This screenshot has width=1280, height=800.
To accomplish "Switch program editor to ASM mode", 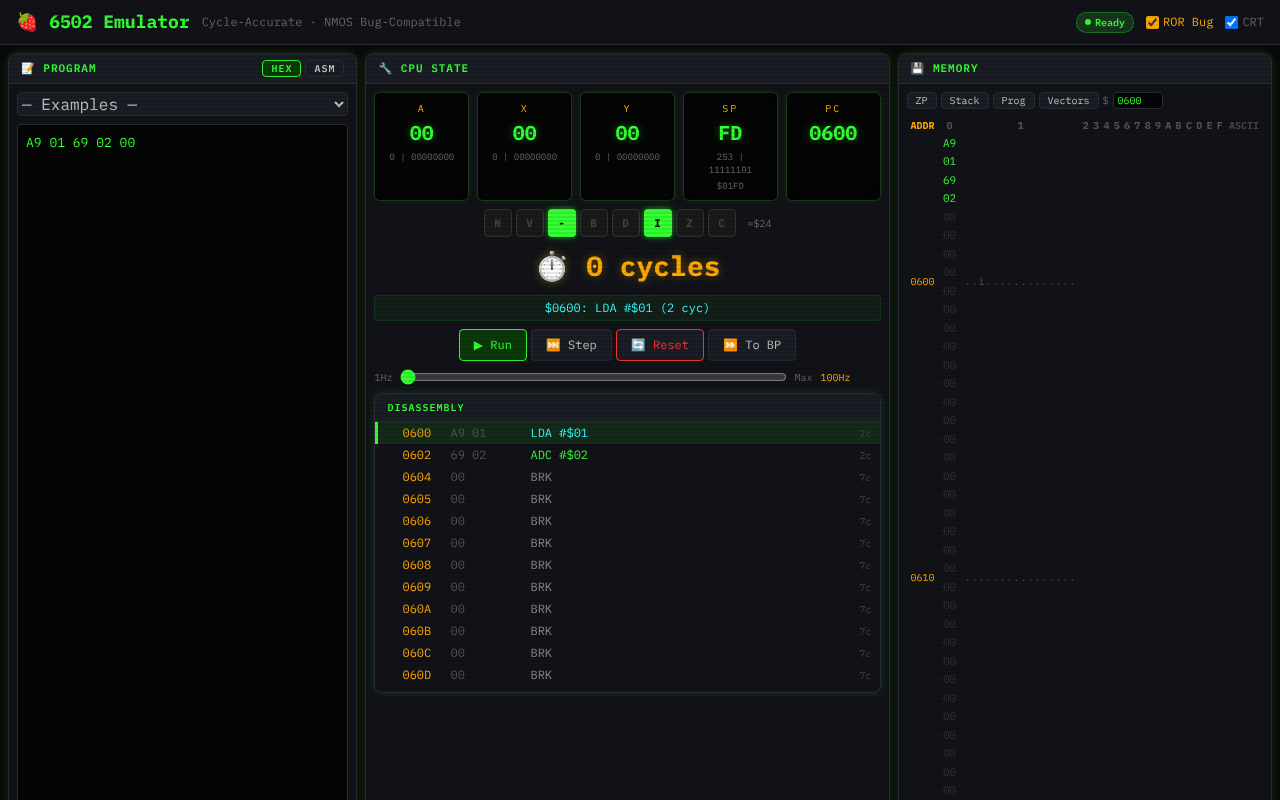I will (x=324, y=69).
